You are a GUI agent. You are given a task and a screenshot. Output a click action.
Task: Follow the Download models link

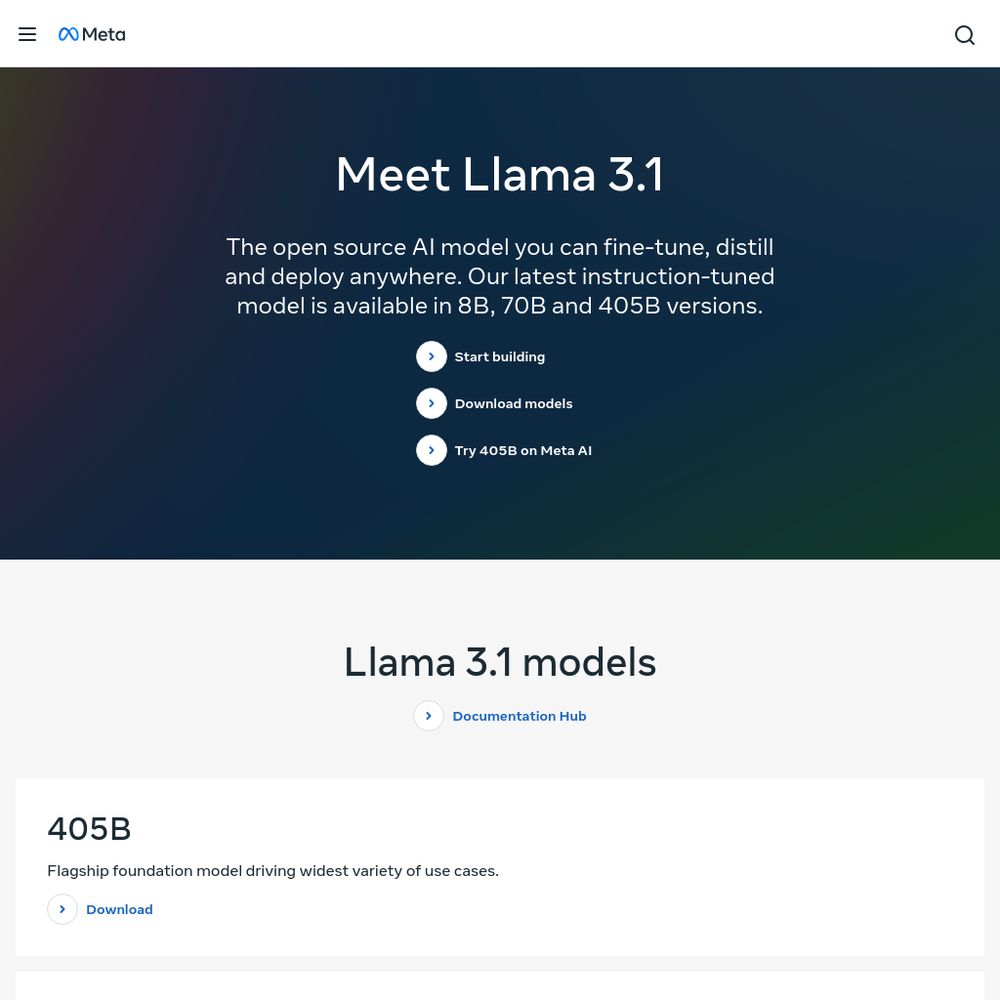513,404
